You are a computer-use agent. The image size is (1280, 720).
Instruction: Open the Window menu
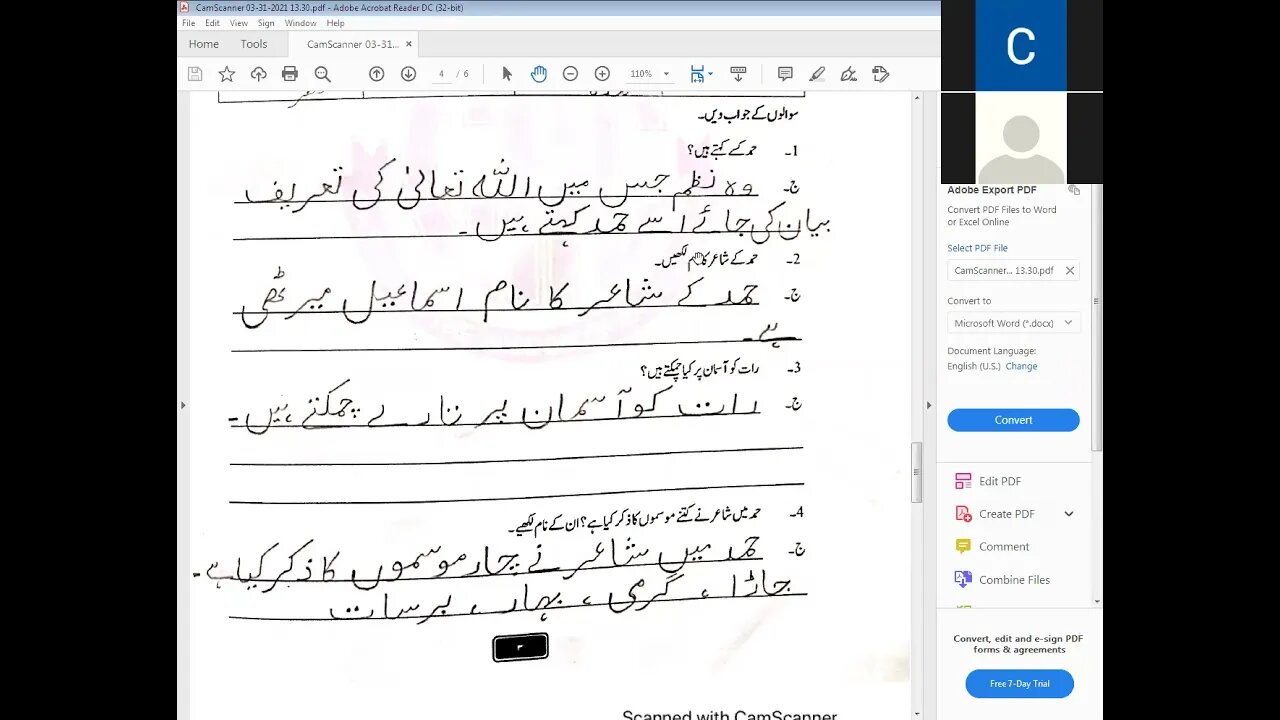point(300,23)
